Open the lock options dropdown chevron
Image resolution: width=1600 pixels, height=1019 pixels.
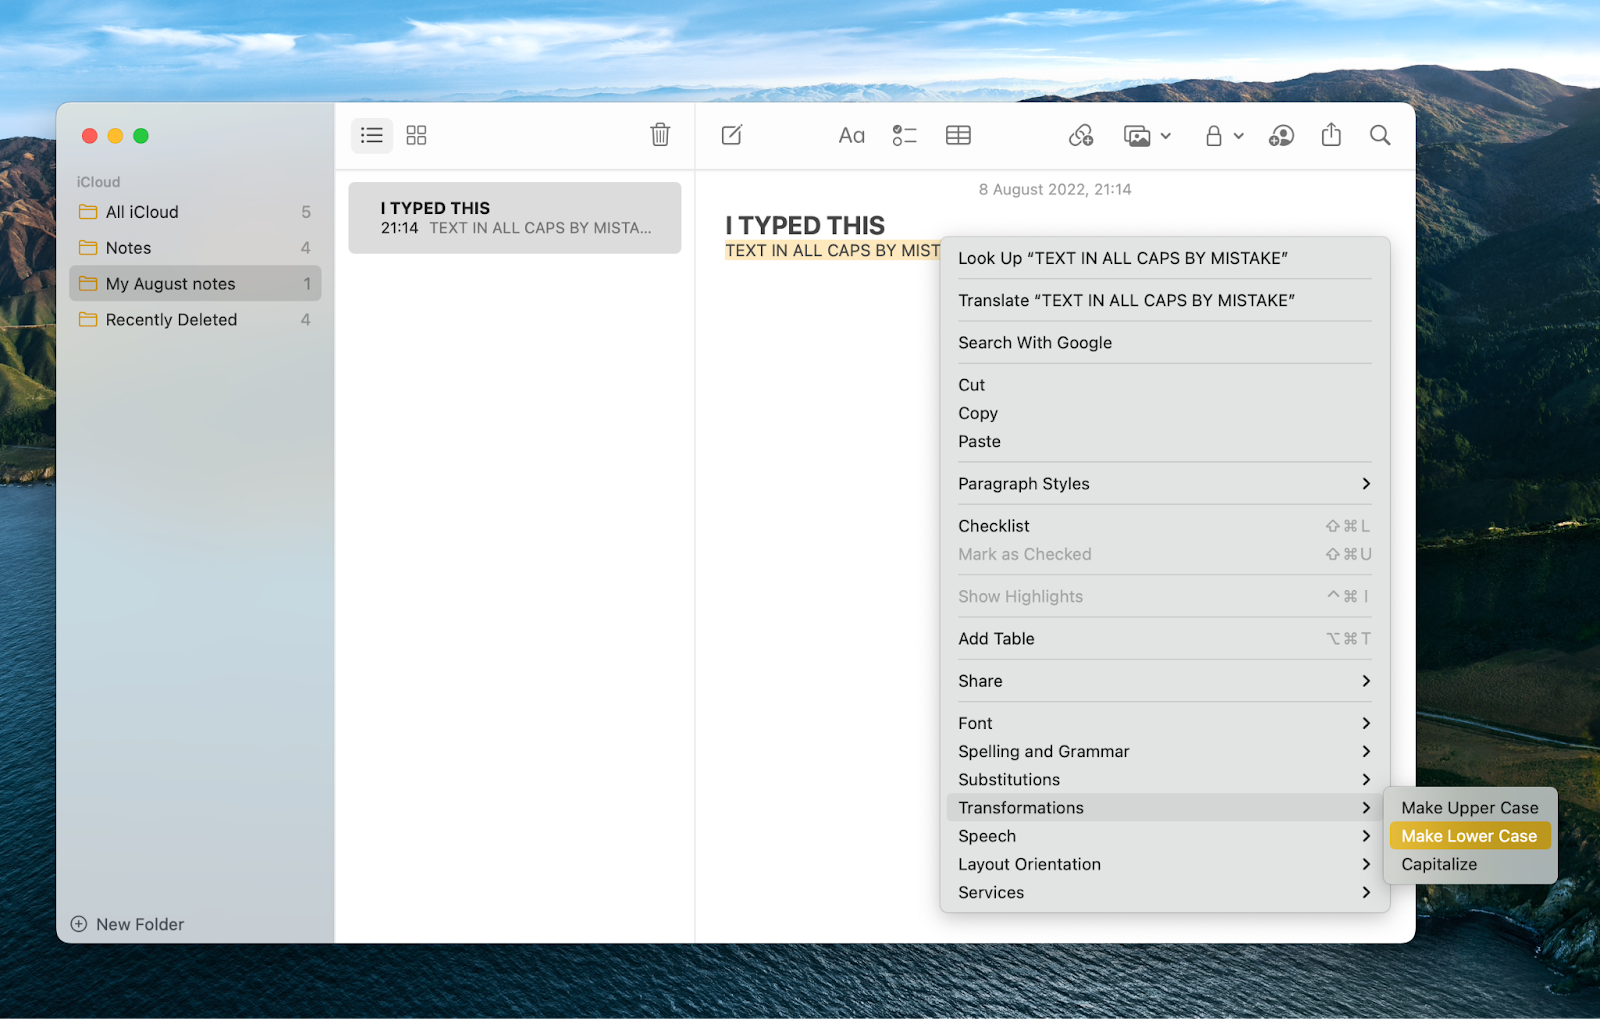coord(1238,135)
